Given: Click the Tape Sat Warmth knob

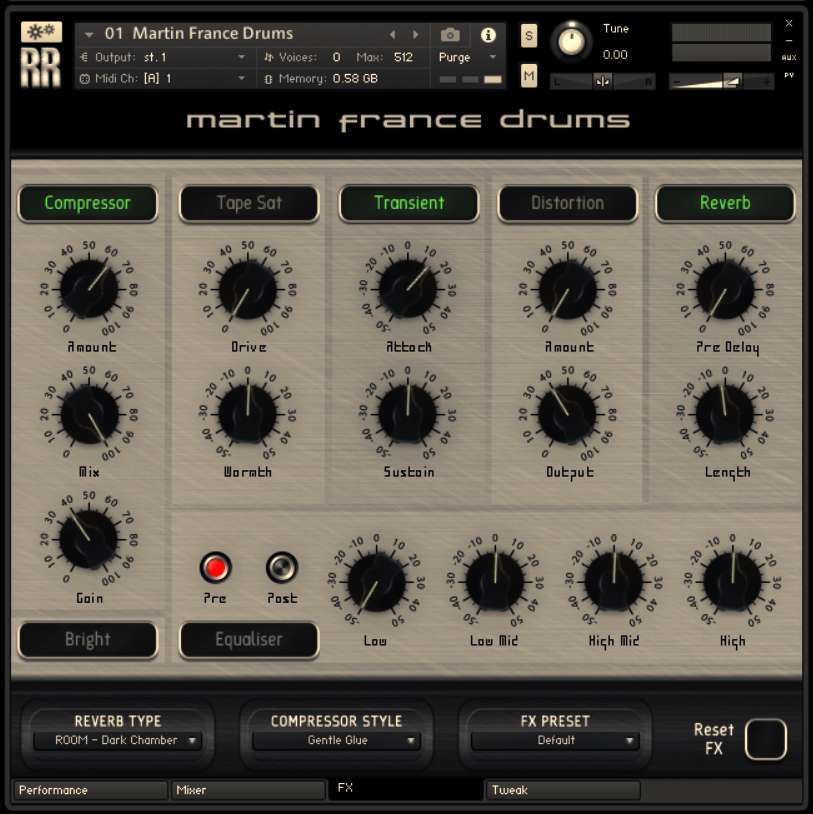Looking at the screenshot, I should pyautogui.click(x=248, y=414).
